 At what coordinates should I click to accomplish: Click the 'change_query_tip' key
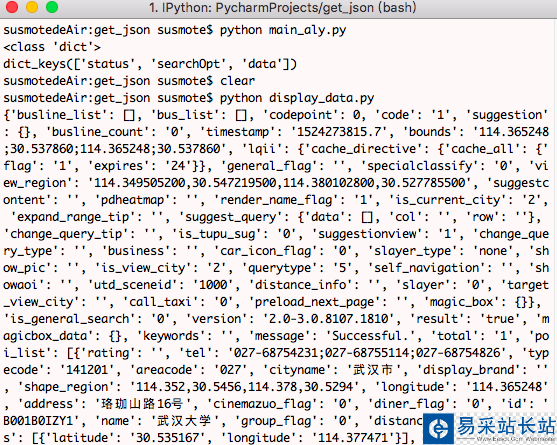(x=66, y=234)
